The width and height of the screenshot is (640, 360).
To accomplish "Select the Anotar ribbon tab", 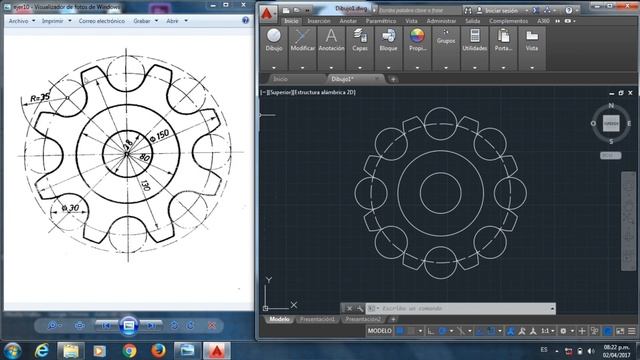I will [x=348, y=21].
